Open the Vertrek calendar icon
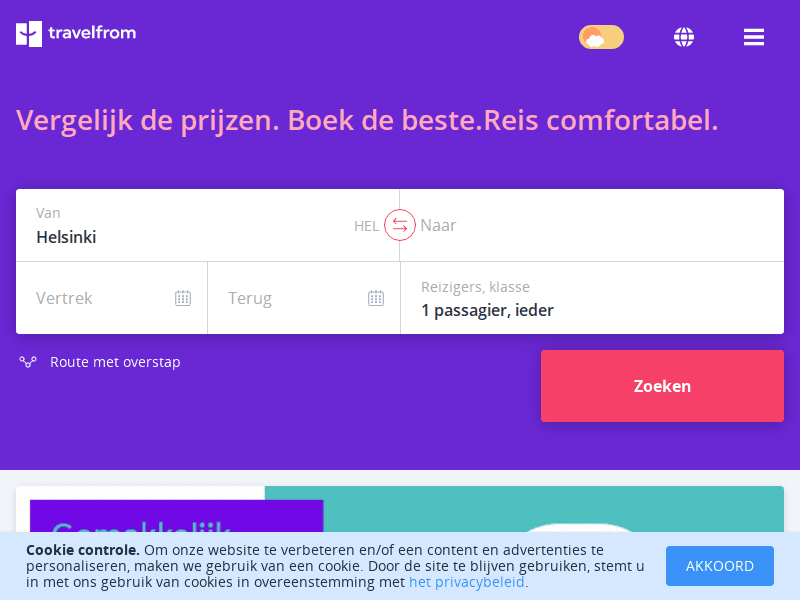800x600 pixels. pyautogui.click(x=183, y=298)
